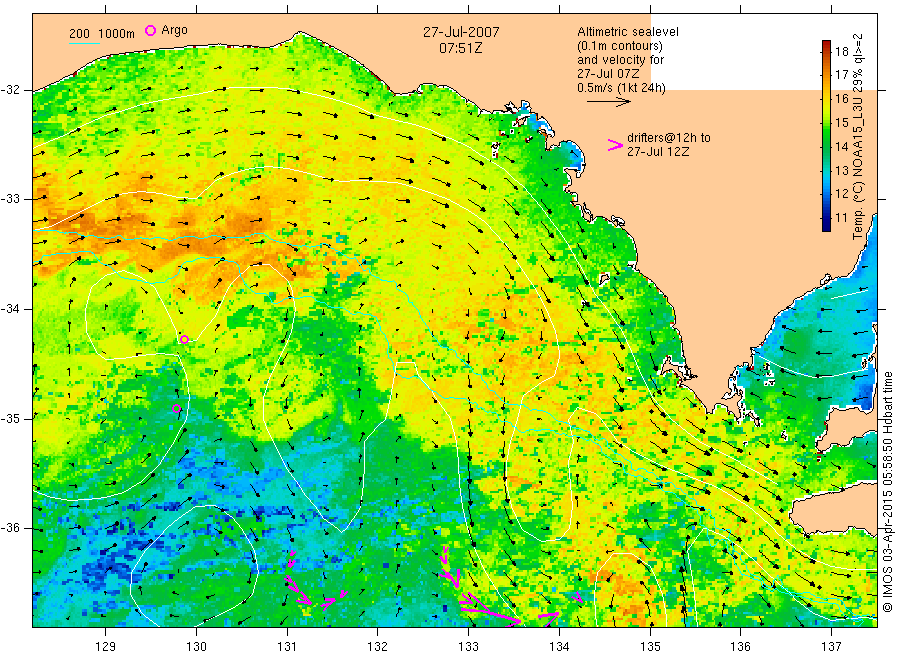Image resolution: width=900 pixels, height=660 pixels.
Task: Click the color bar value 18
Action: click(841, 52)
